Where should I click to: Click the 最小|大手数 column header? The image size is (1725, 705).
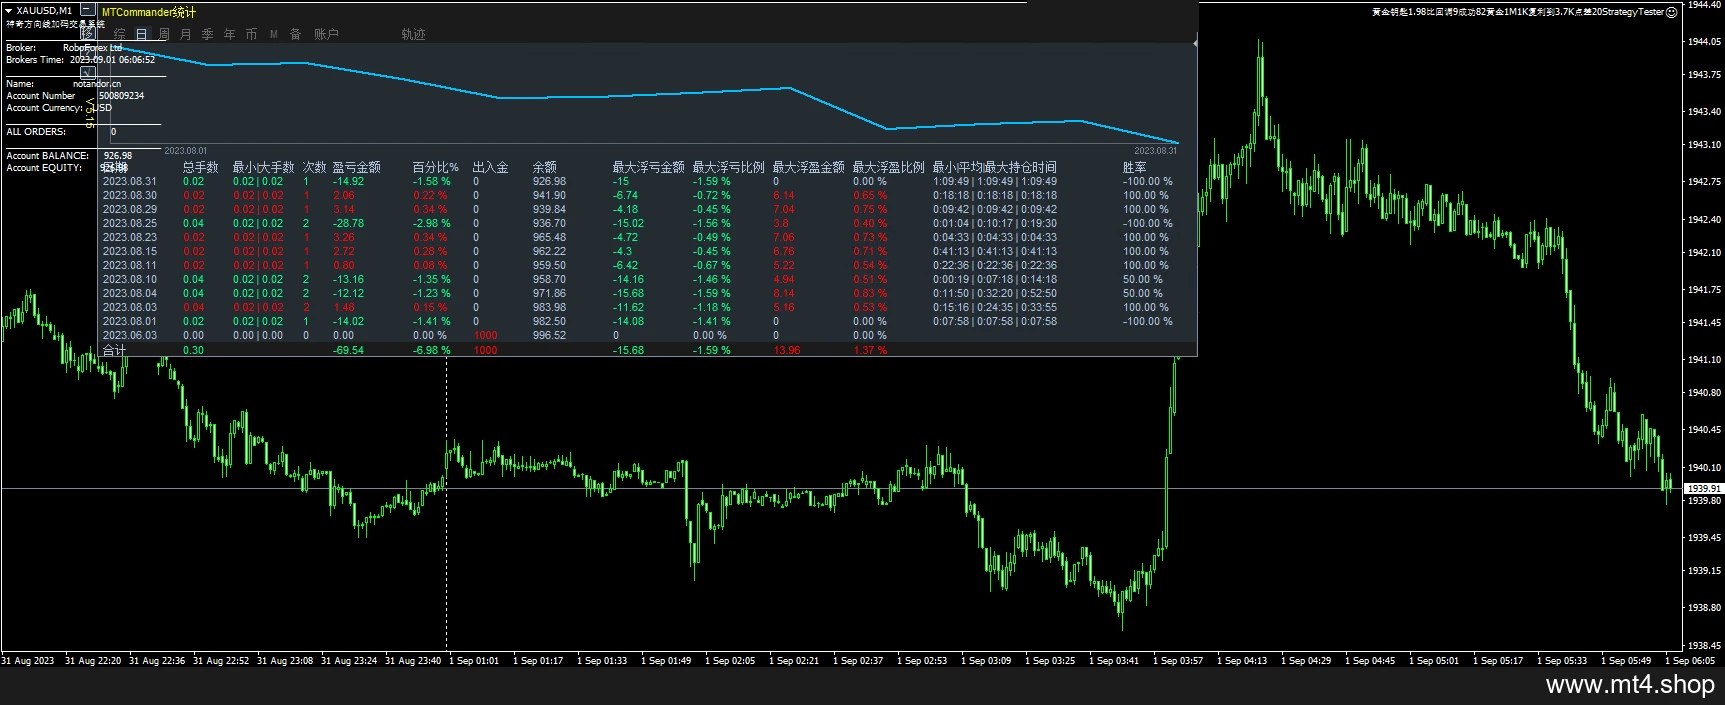(263, 167)
